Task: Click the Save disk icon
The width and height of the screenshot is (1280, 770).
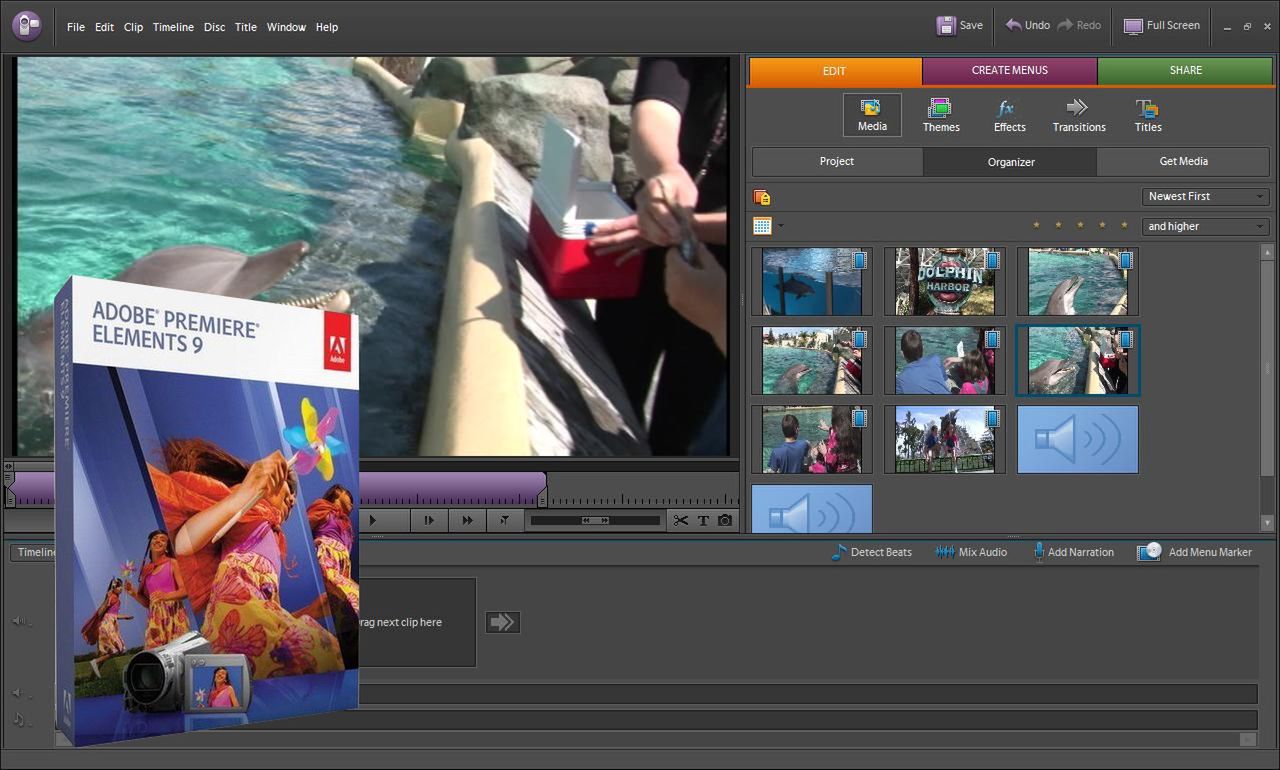Action: [945, 26]
